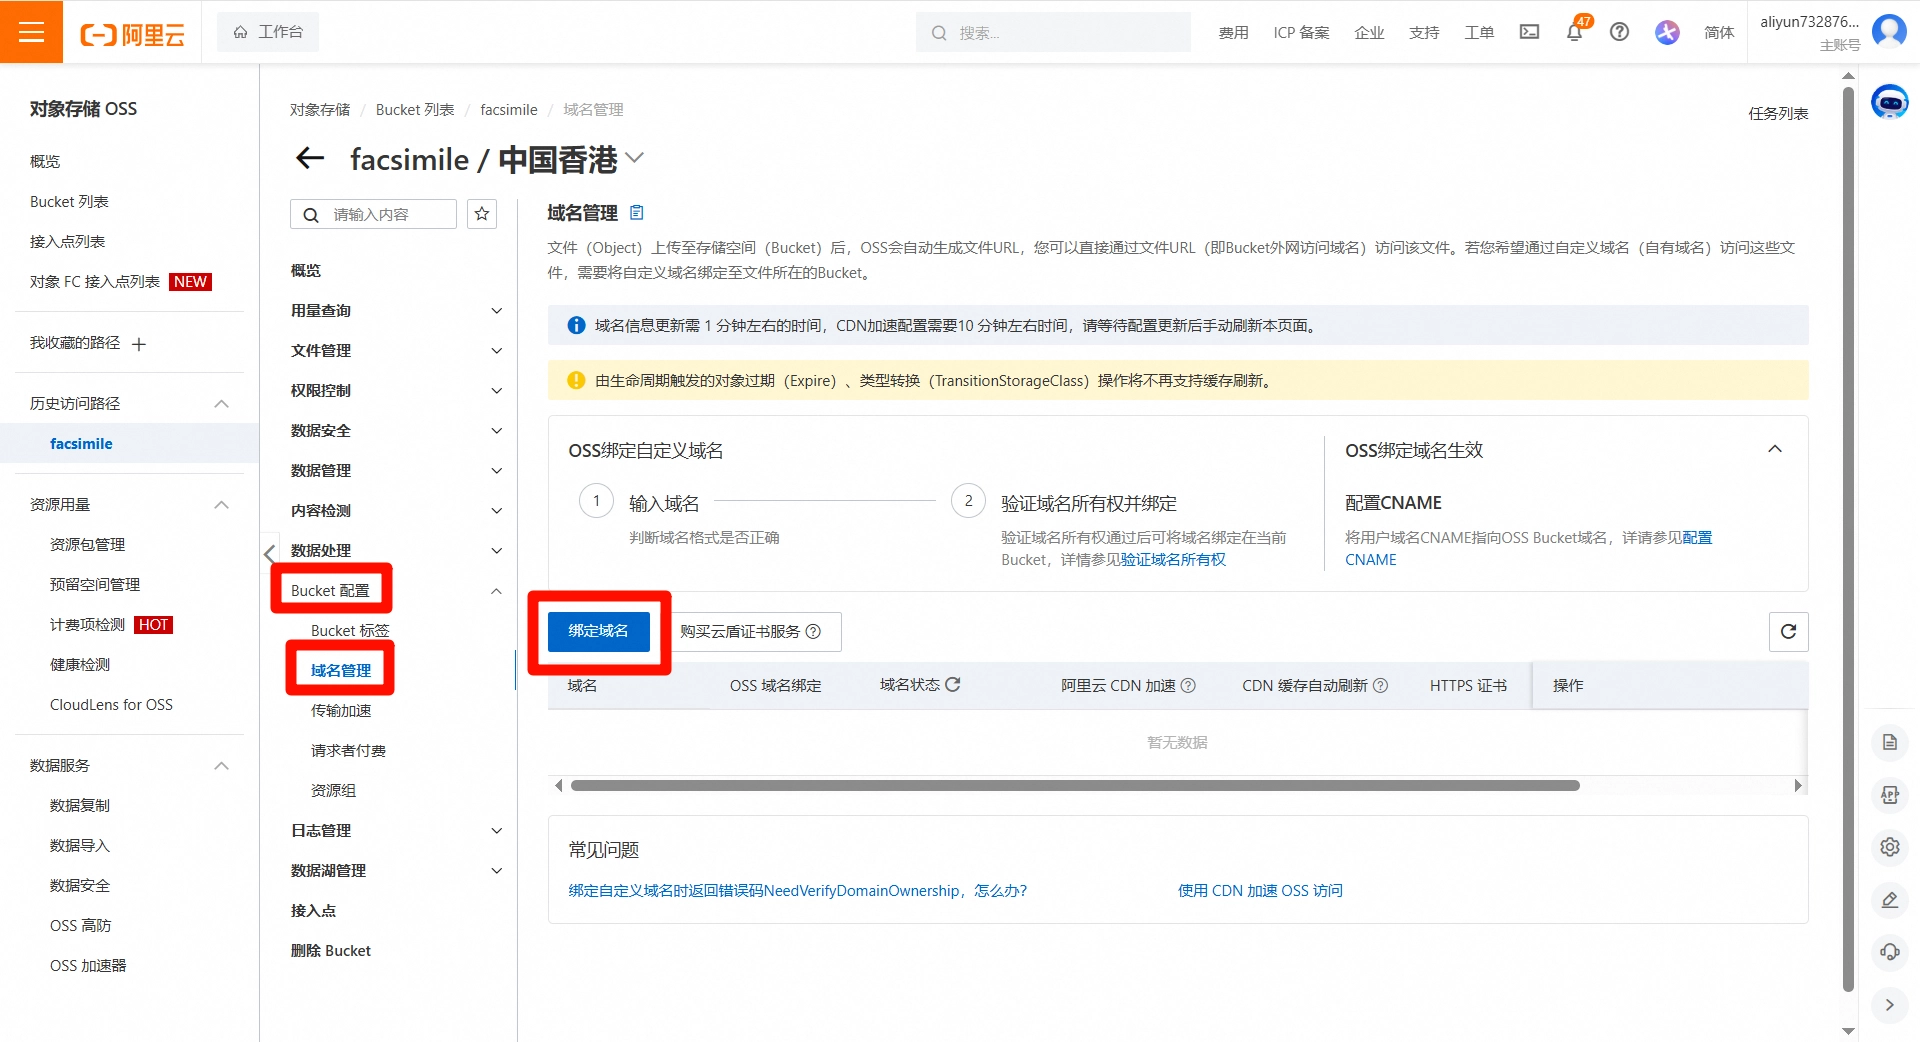Click the 请输入内容 menu search field
The height and width of the screenshot is (1042, 1920).
tap(373, 214)
